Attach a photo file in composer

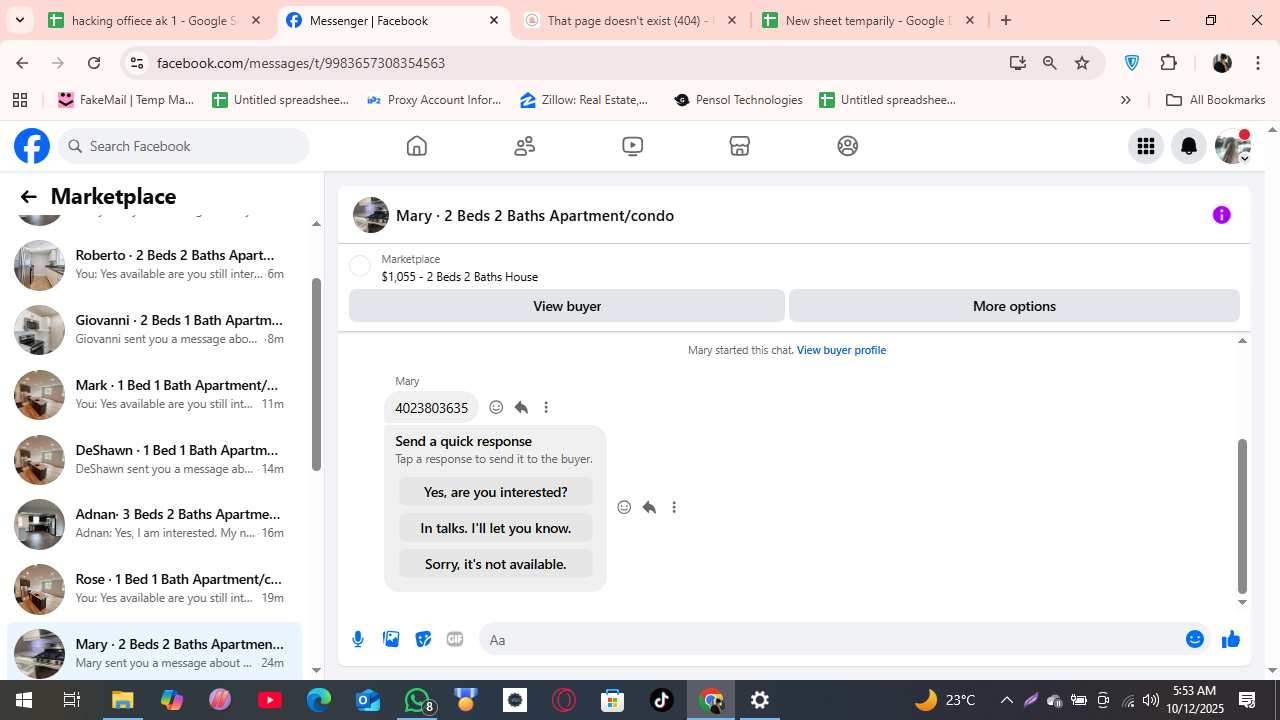pyautogui.click(x=391, y=639)
